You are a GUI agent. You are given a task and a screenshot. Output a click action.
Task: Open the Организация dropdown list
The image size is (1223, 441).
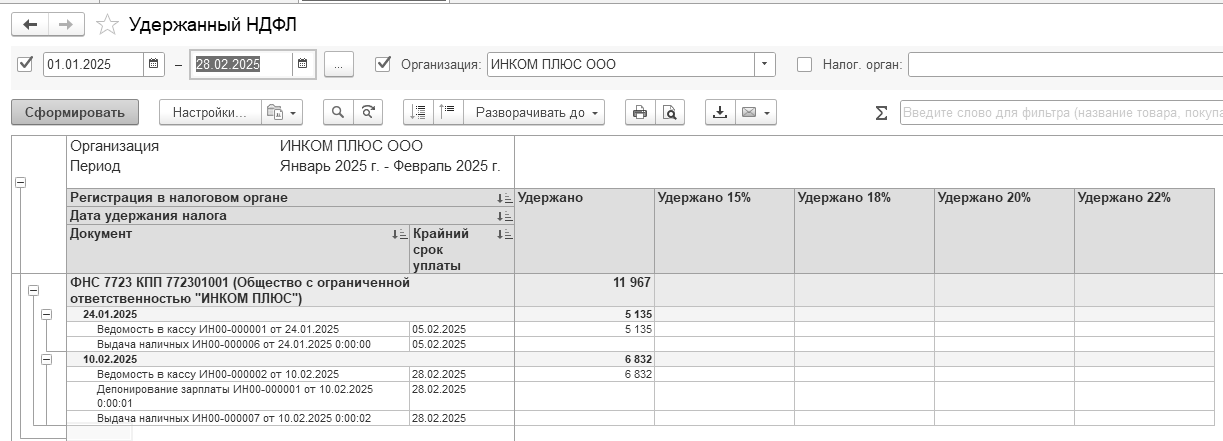(765, 64)
